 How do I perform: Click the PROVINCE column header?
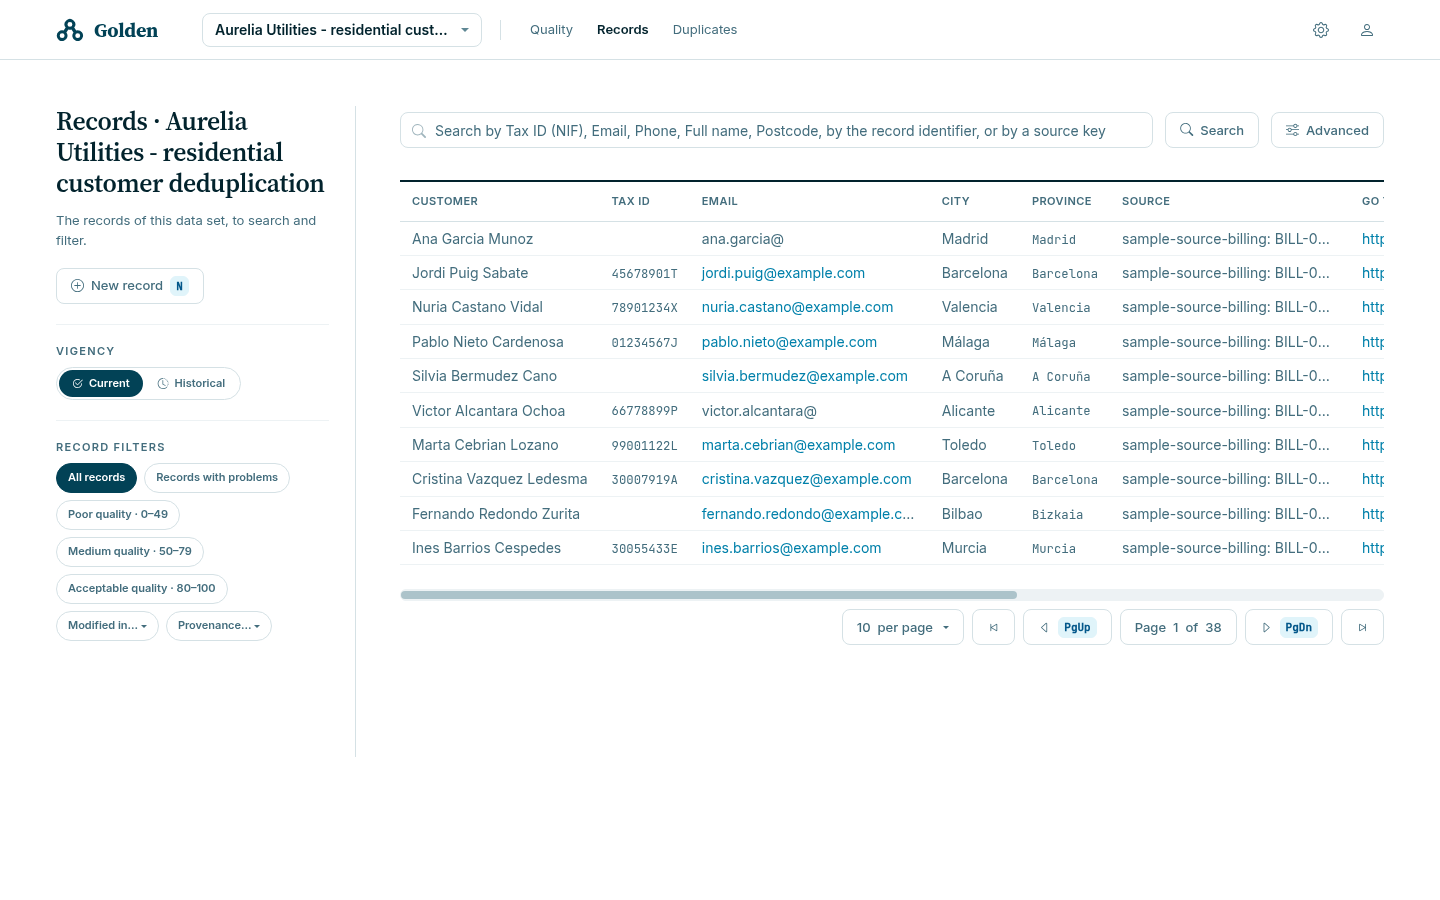1062,201
